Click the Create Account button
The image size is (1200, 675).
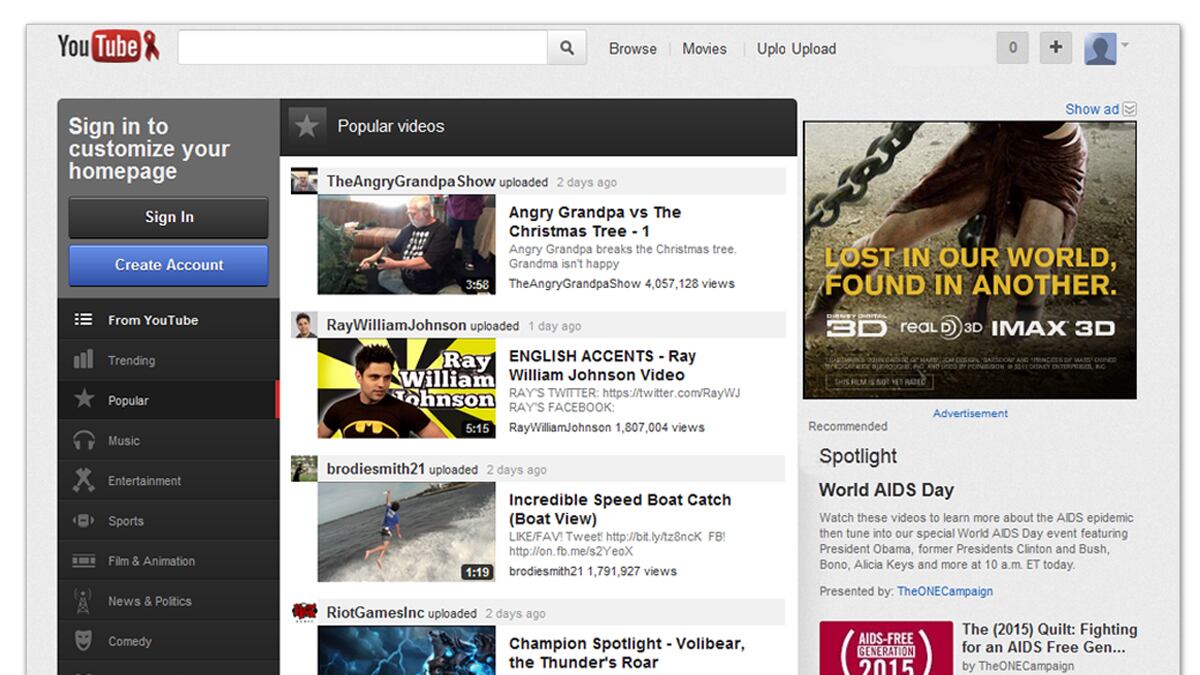pyautogui.click(x=167, y=265)
